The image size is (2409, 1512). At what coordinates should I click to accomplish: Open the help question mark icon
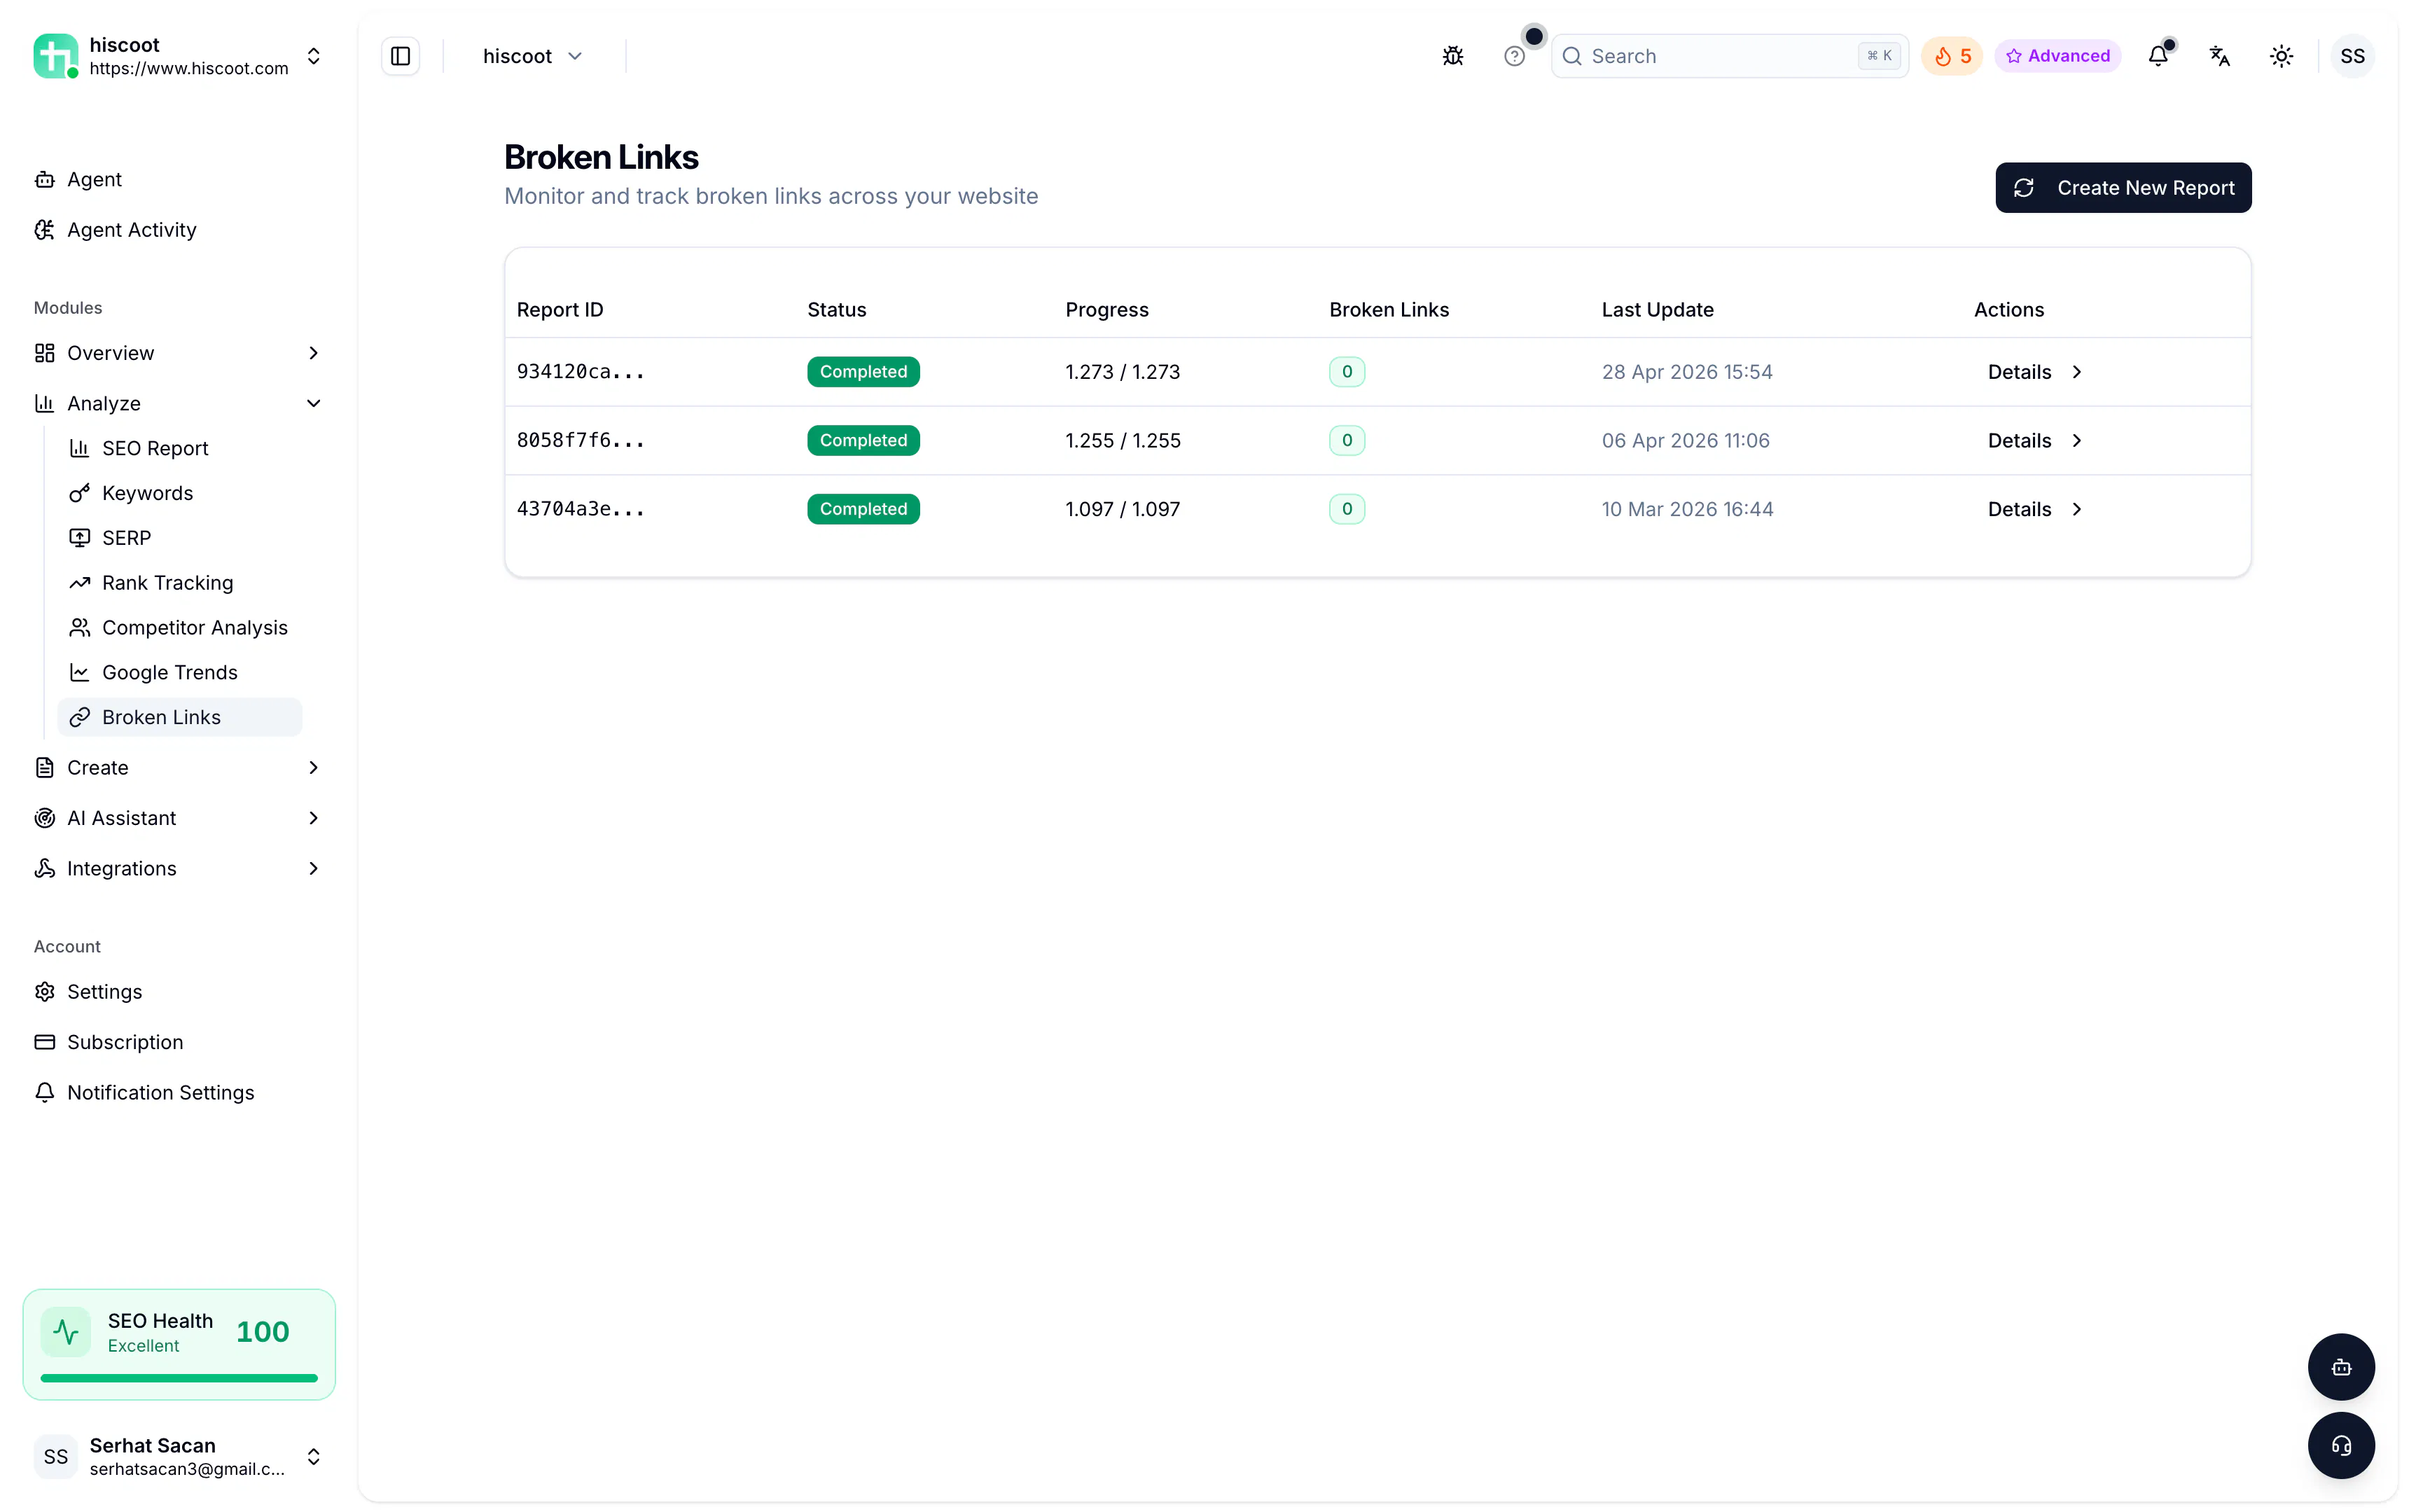coord(1514,56)
